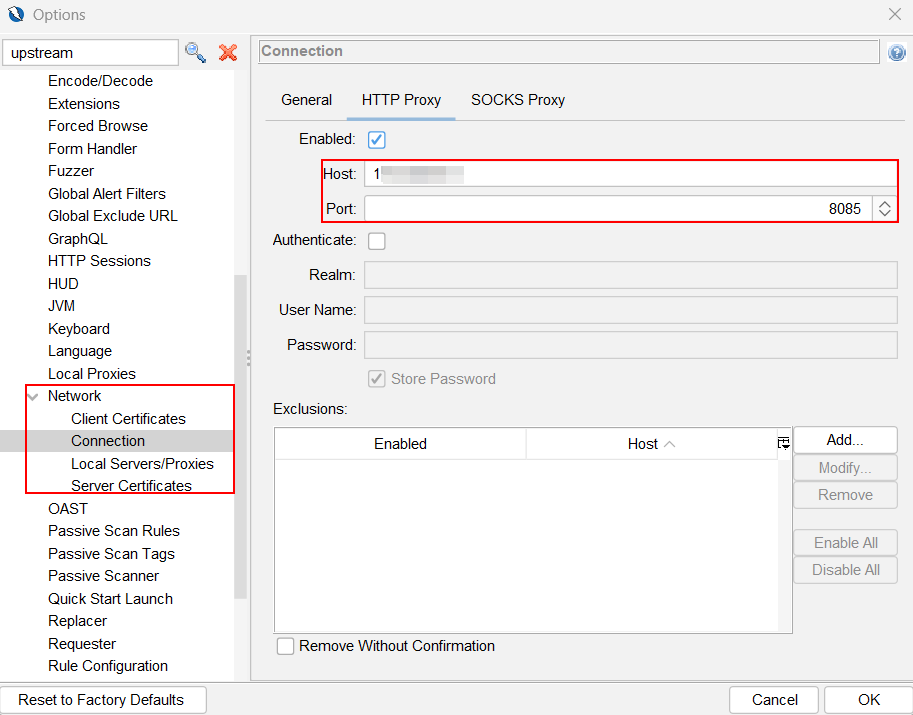Switch to the General tab
The height and width of the screenshot is (715, 913).
point(306,100)
